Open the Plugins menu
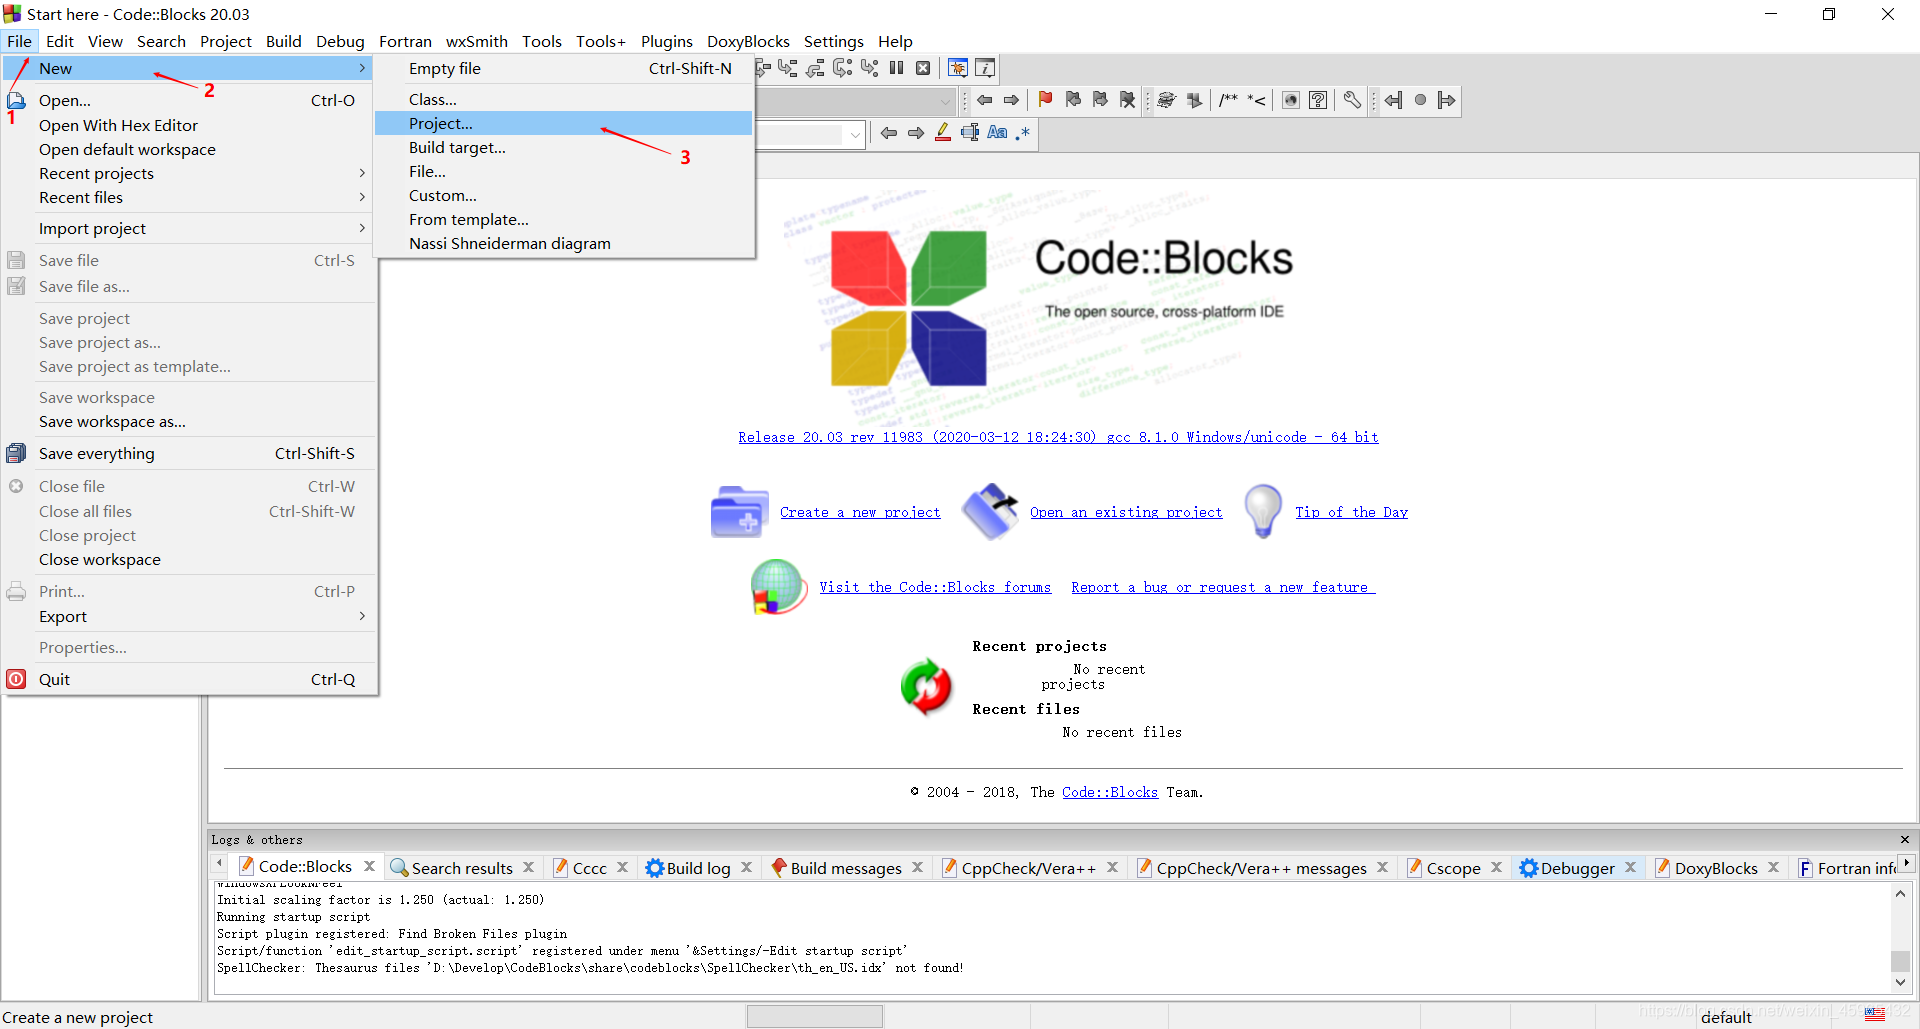The width and height of the screenshot is (1920, 1029). 666,41
